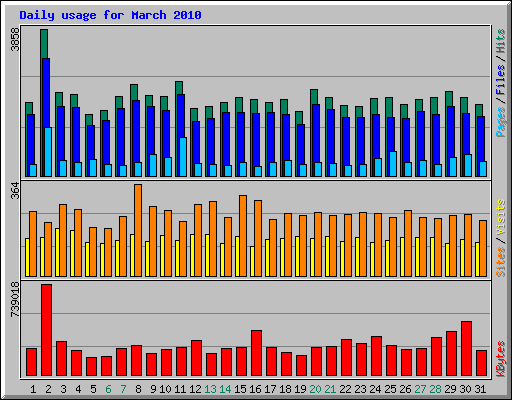This screenshot has height=400, width=512.
Task: Click the tallest orange visits bar on day 8
Action: tap(138, 230)
